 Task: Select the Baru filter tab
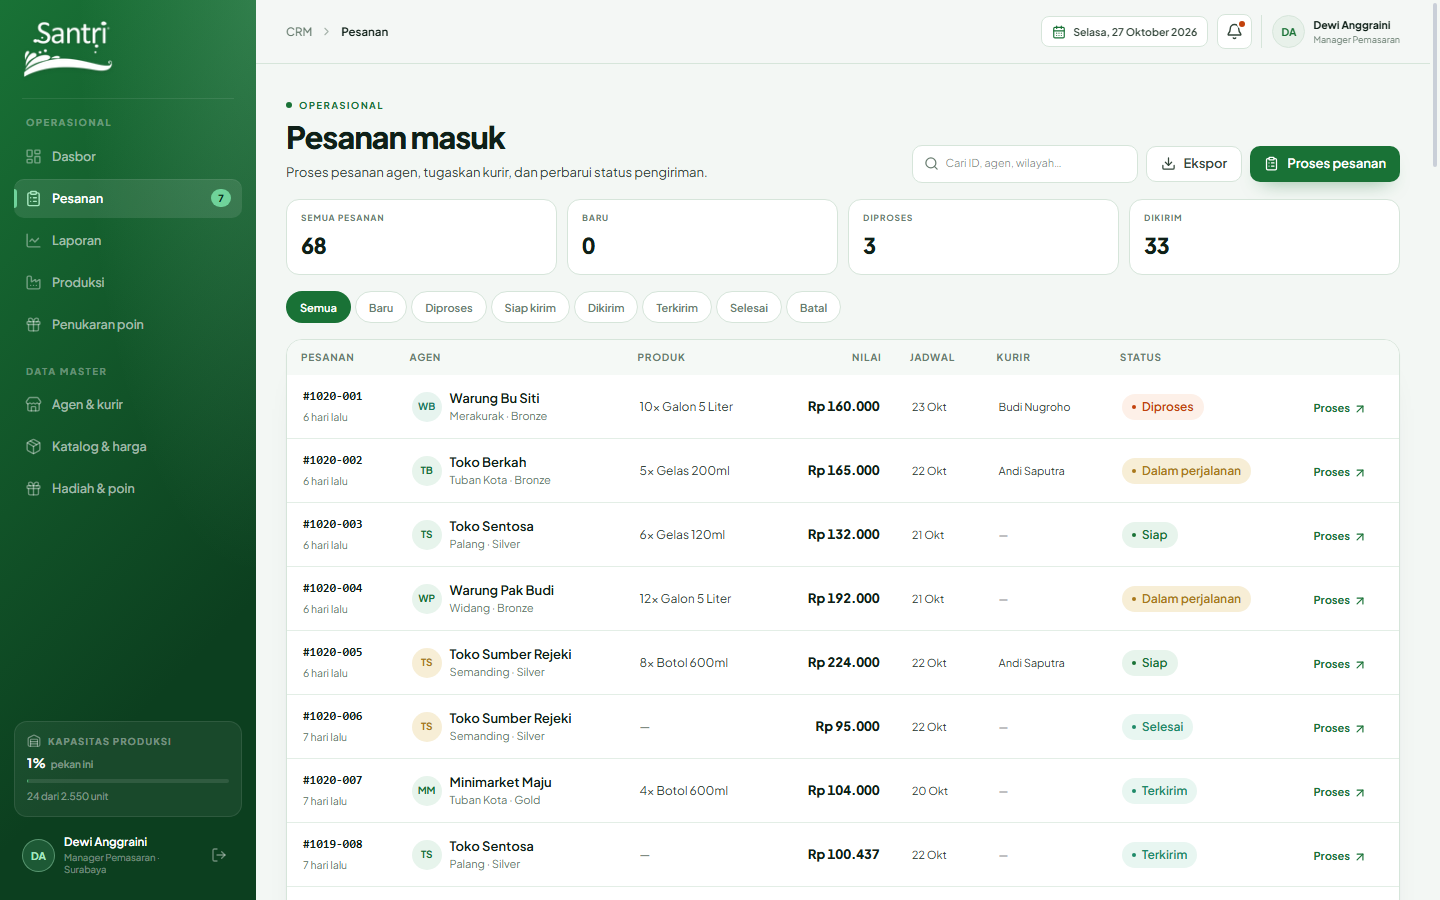tap(381, 308)
